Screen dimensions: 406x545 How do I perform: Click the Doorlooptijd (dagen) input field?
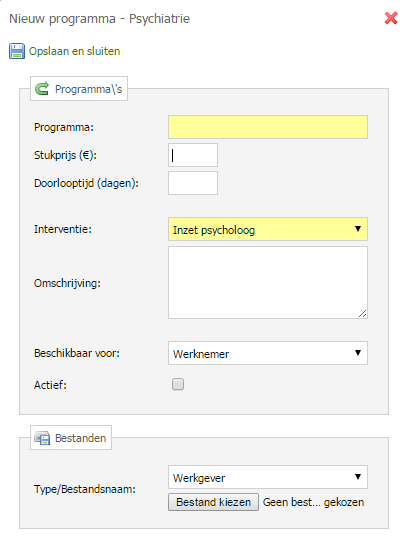(x=193, y=183)
